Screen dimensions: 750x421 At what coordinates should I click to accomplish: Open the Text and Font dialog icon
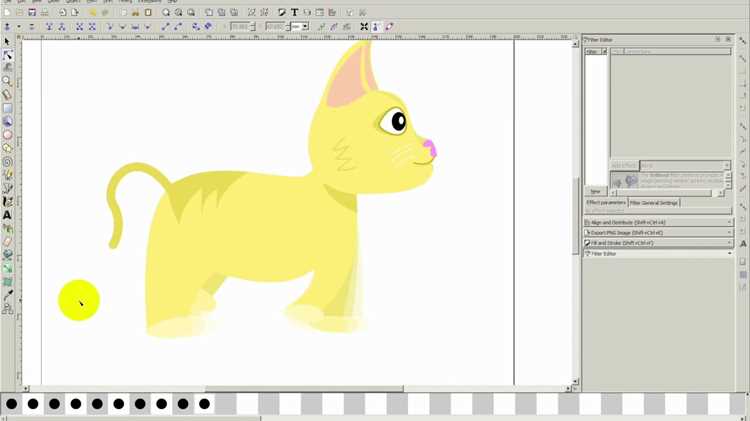tap(294, 12)
